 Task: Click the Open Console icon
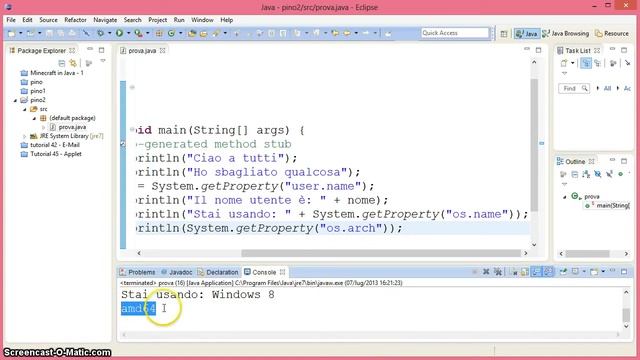click(x=594, y=272)
